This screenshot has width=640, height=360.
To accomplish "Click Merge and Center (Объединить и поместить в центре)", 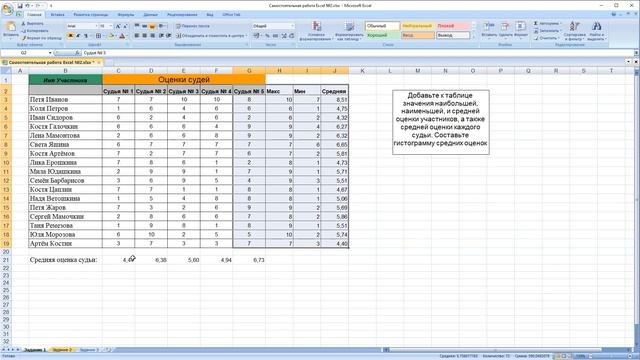I will [x=211, y=36].
